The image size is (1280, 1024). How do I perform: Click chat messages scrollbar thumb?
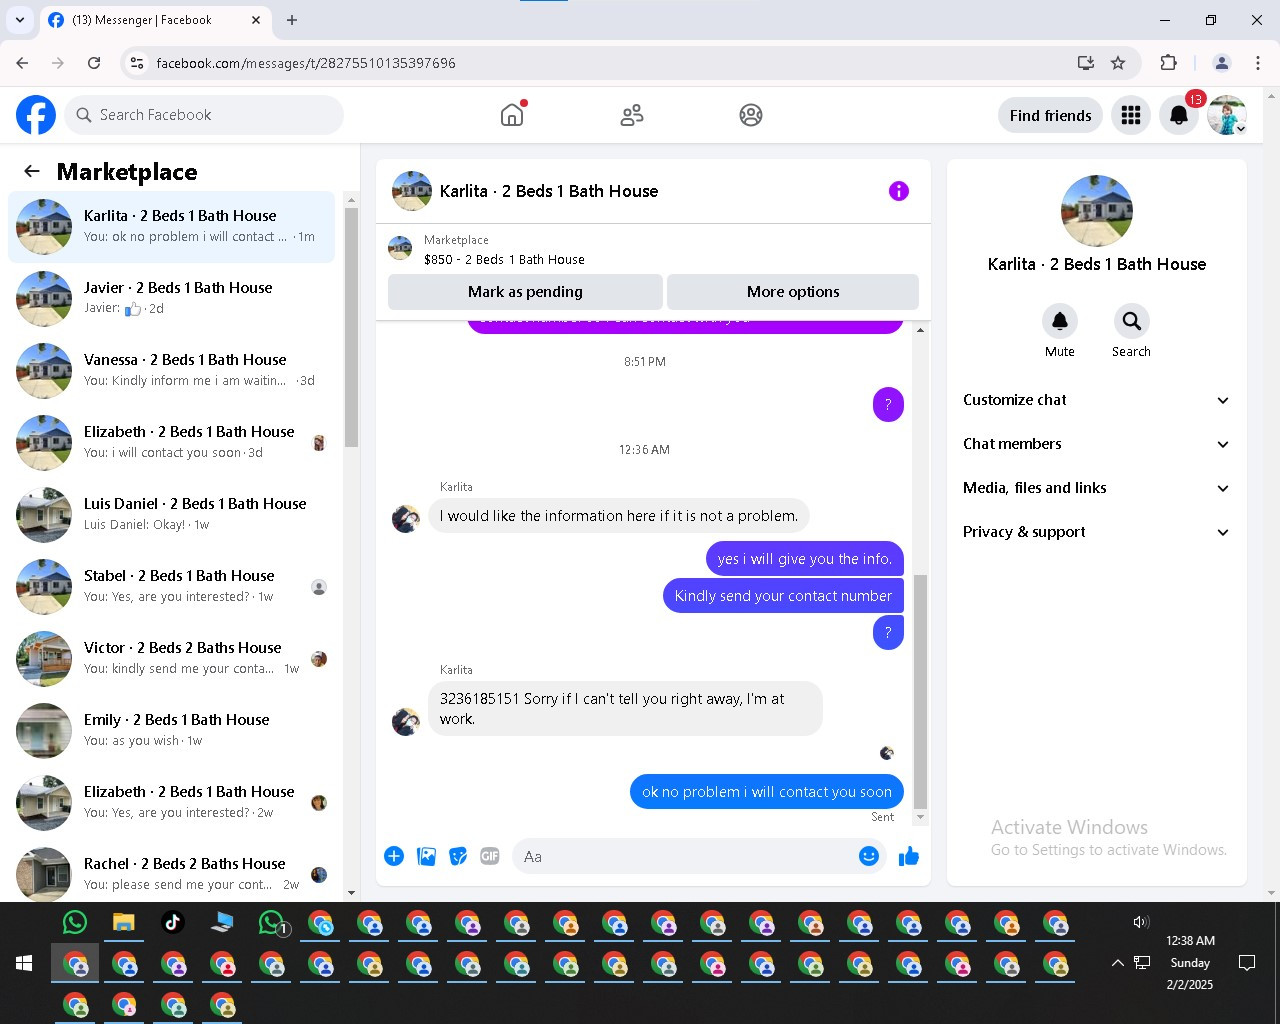[x=920, y=691]
